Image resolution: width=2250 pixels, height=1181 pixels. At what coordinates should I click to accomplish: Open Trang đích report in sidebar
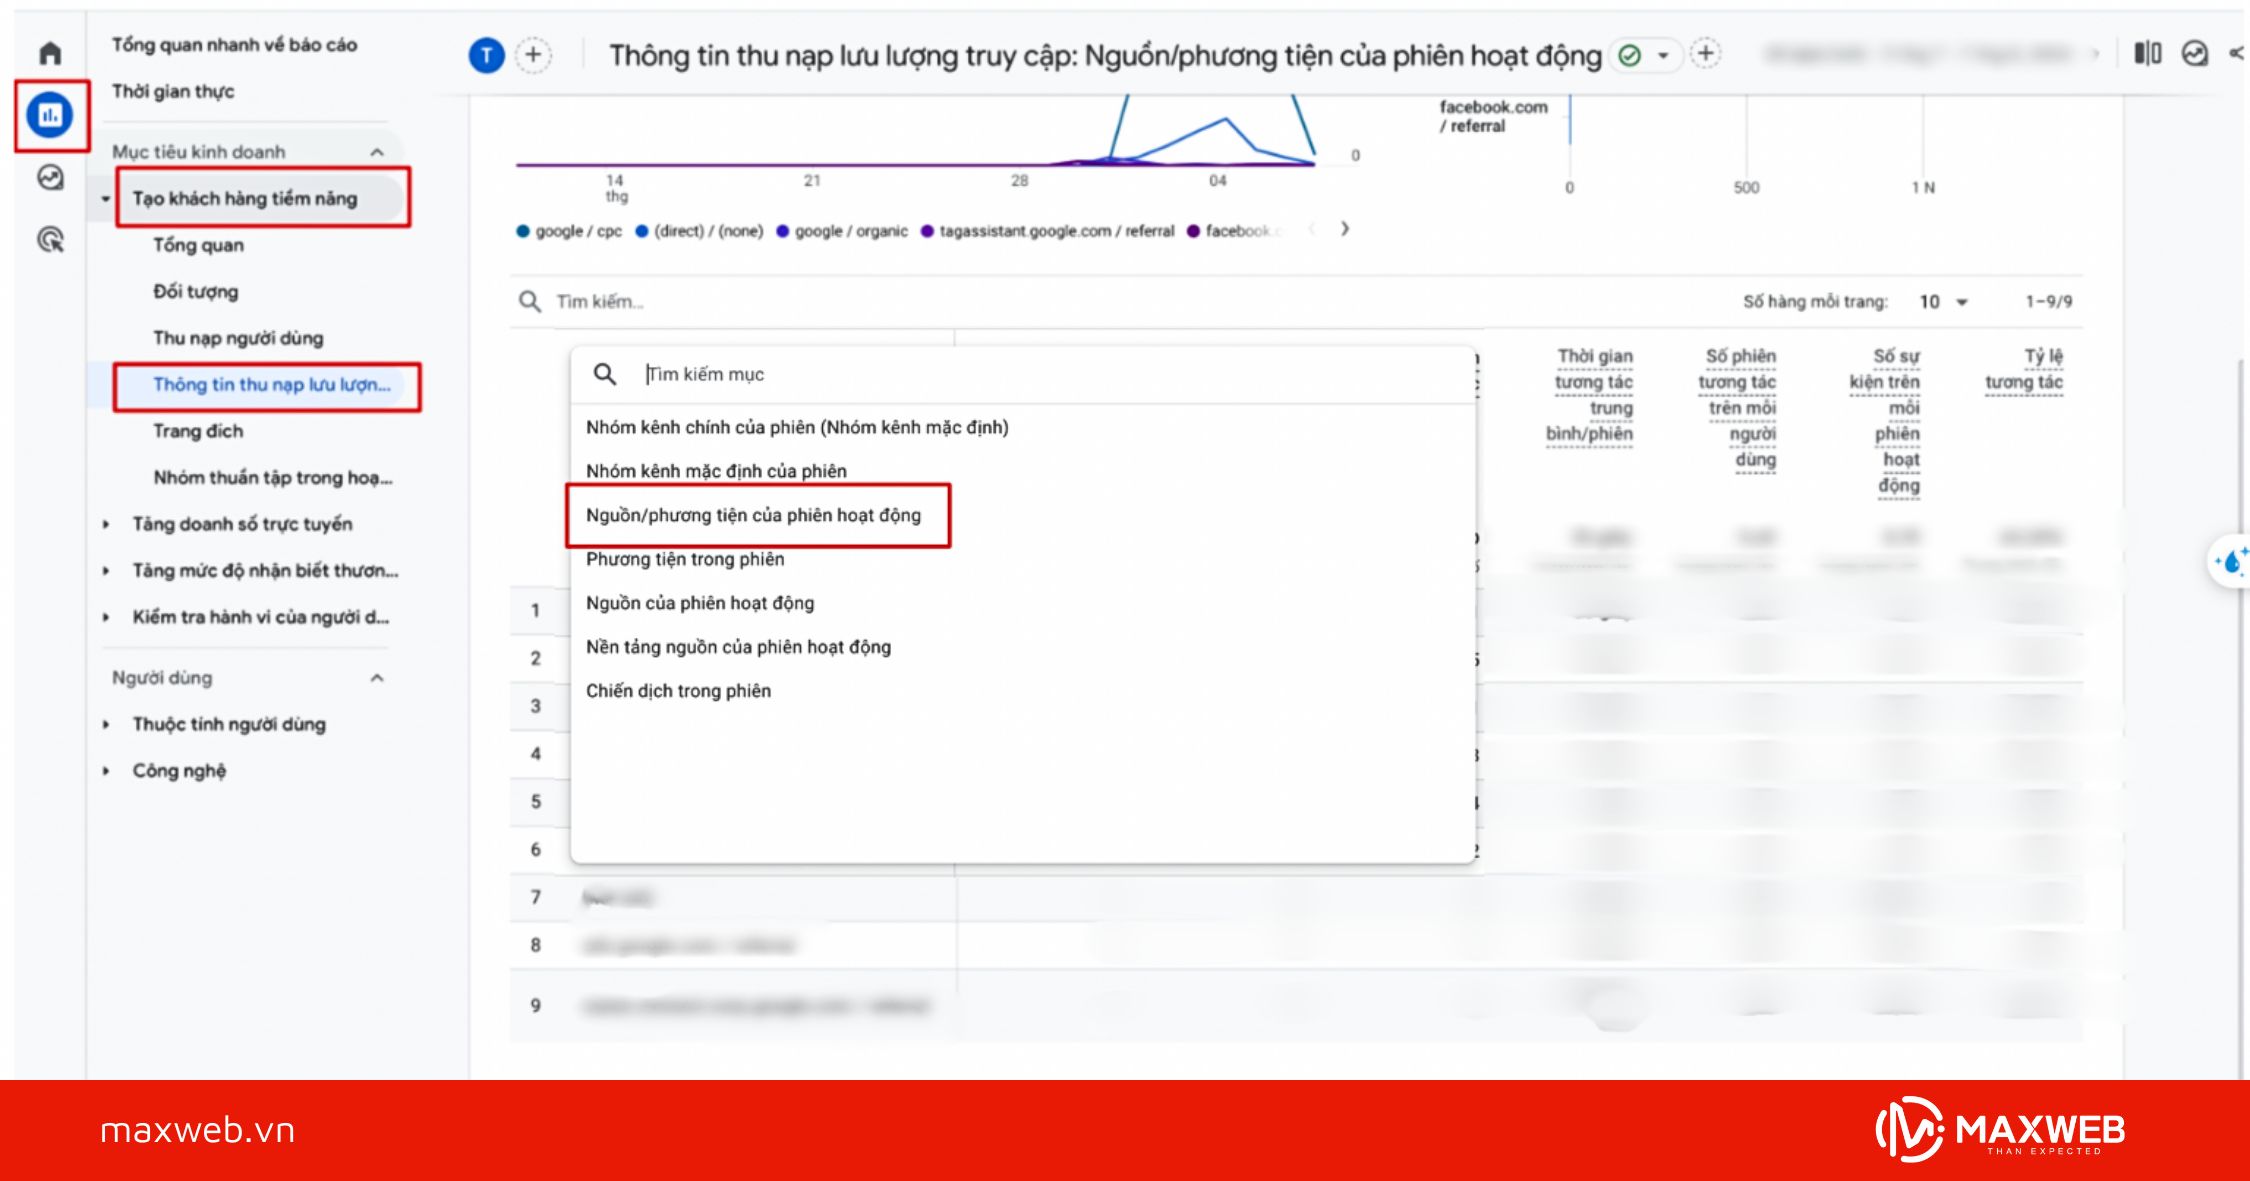tap(198, 431)
